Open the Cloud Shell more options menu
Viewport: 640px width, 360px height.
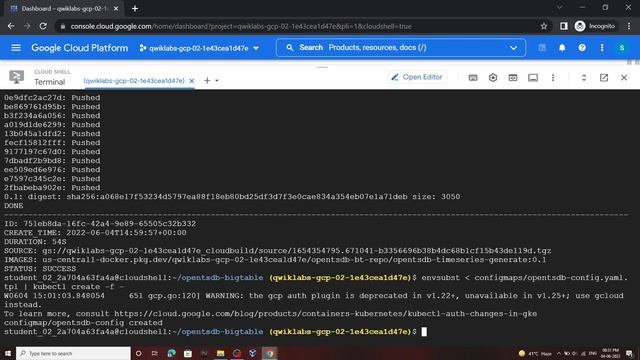point(553,78)
